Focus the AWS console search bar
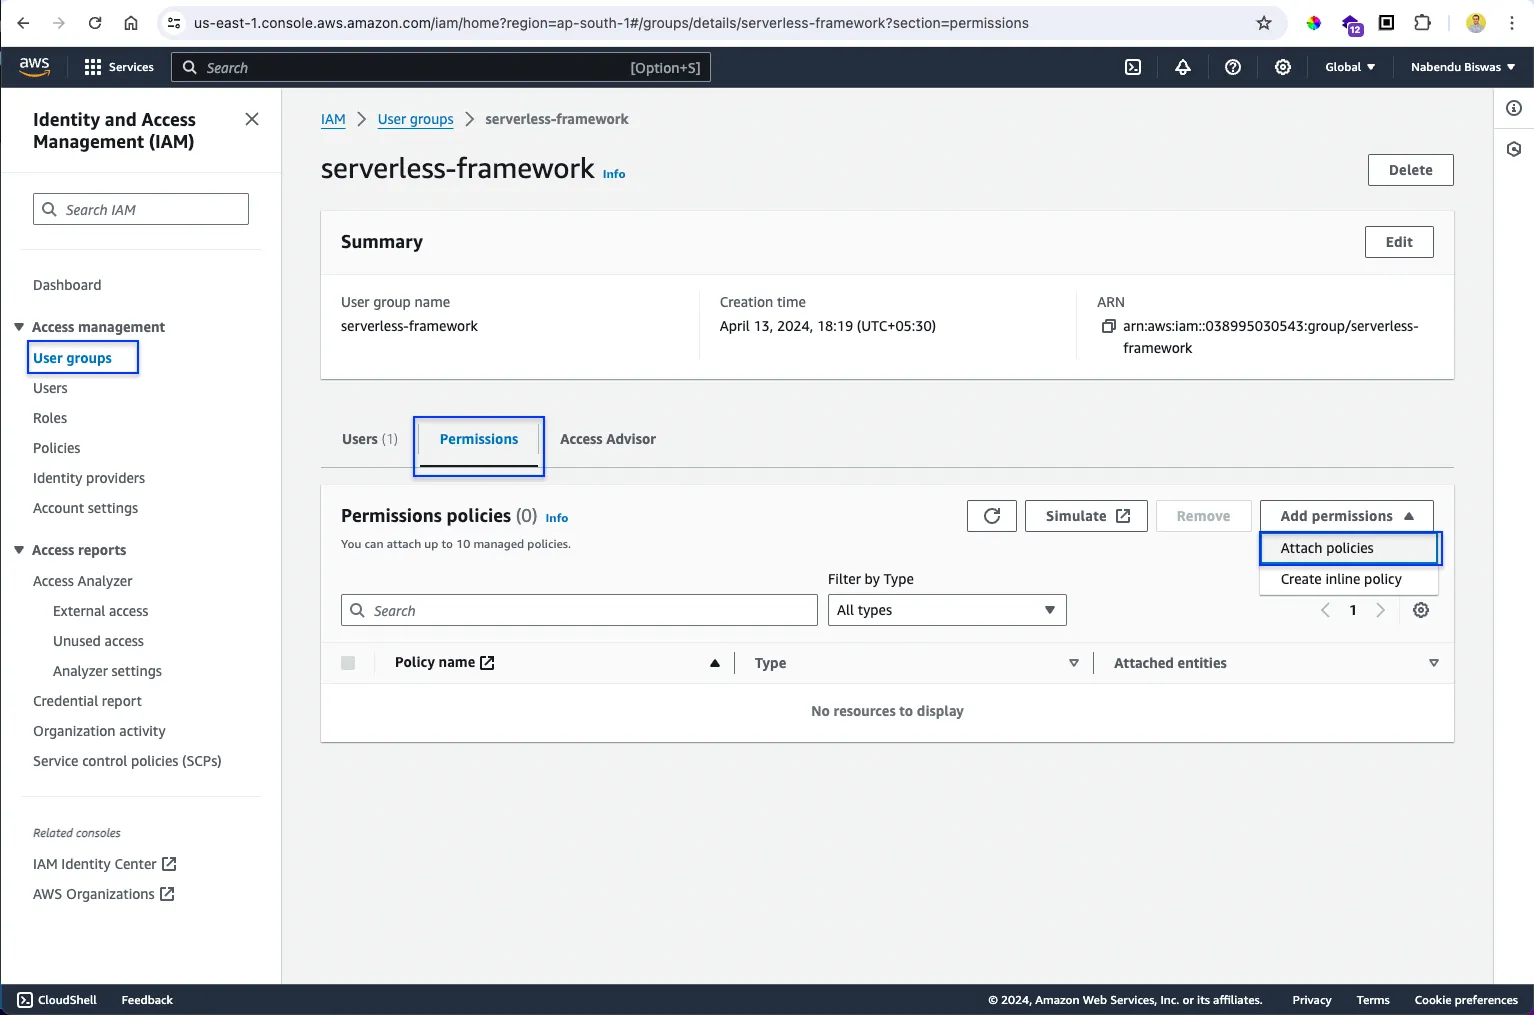 click(x=441, y=67)
